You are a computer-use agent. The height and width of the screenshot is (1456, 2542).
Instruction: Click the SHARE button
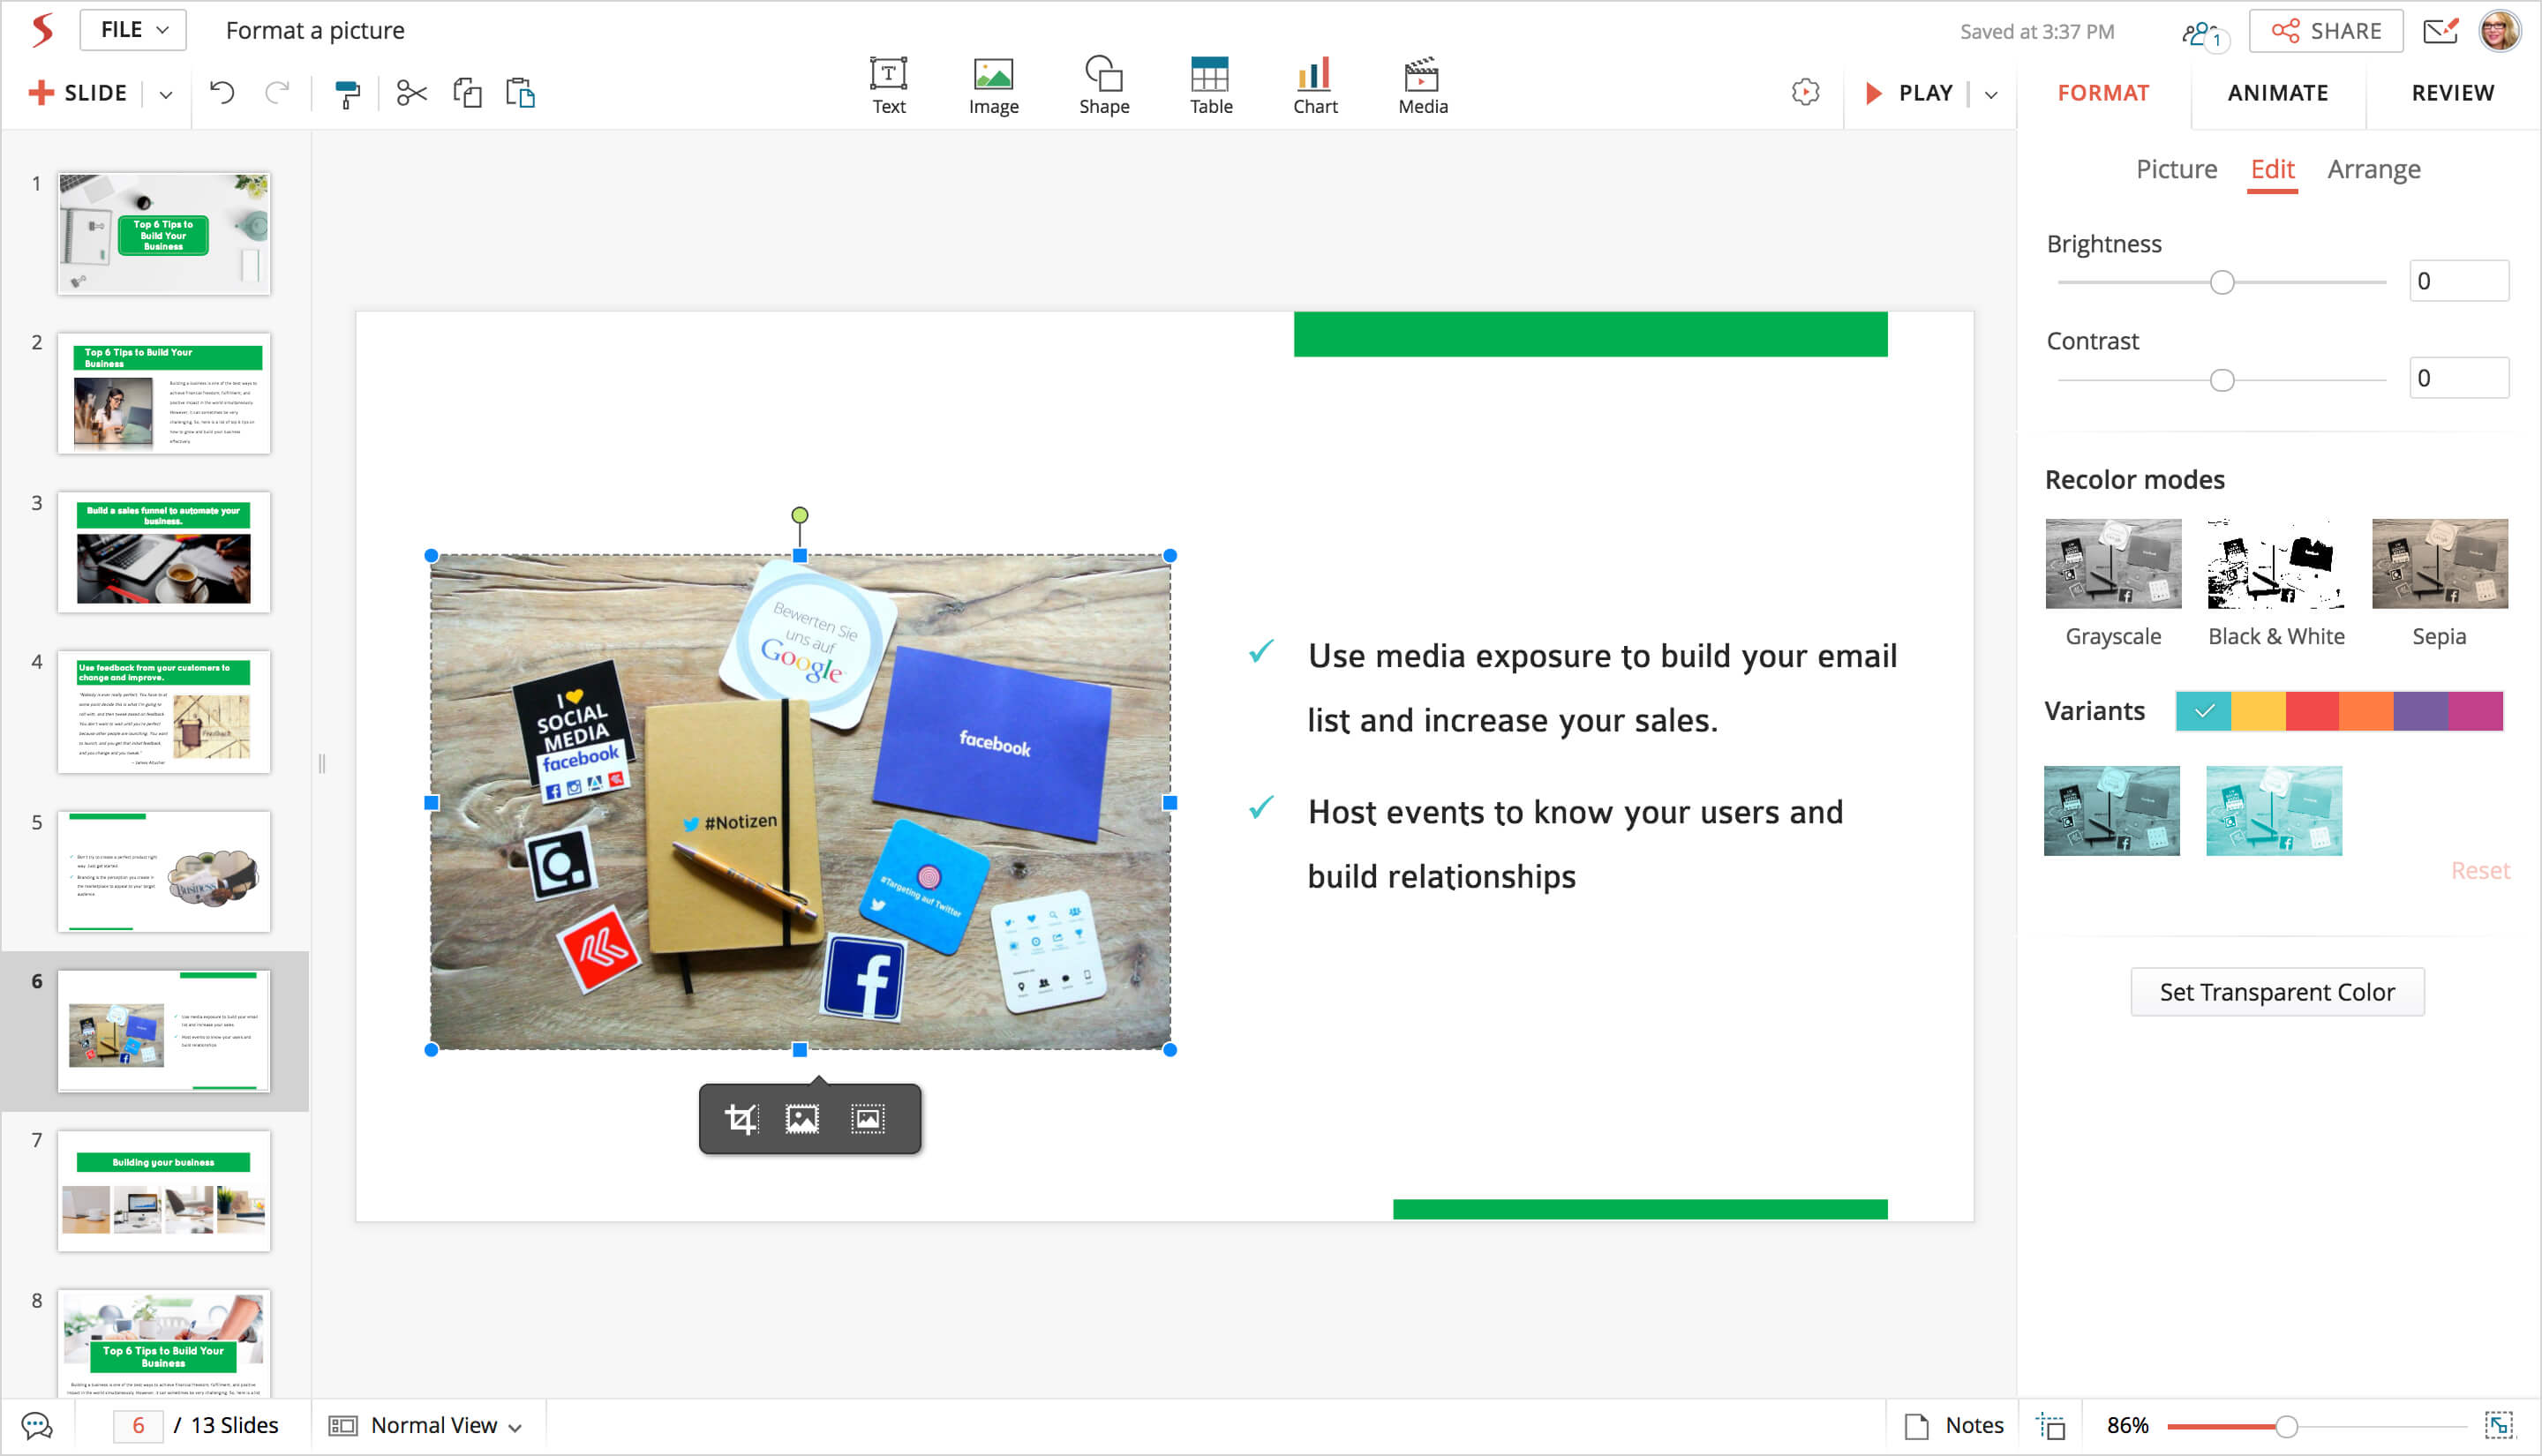(2325, 31)
